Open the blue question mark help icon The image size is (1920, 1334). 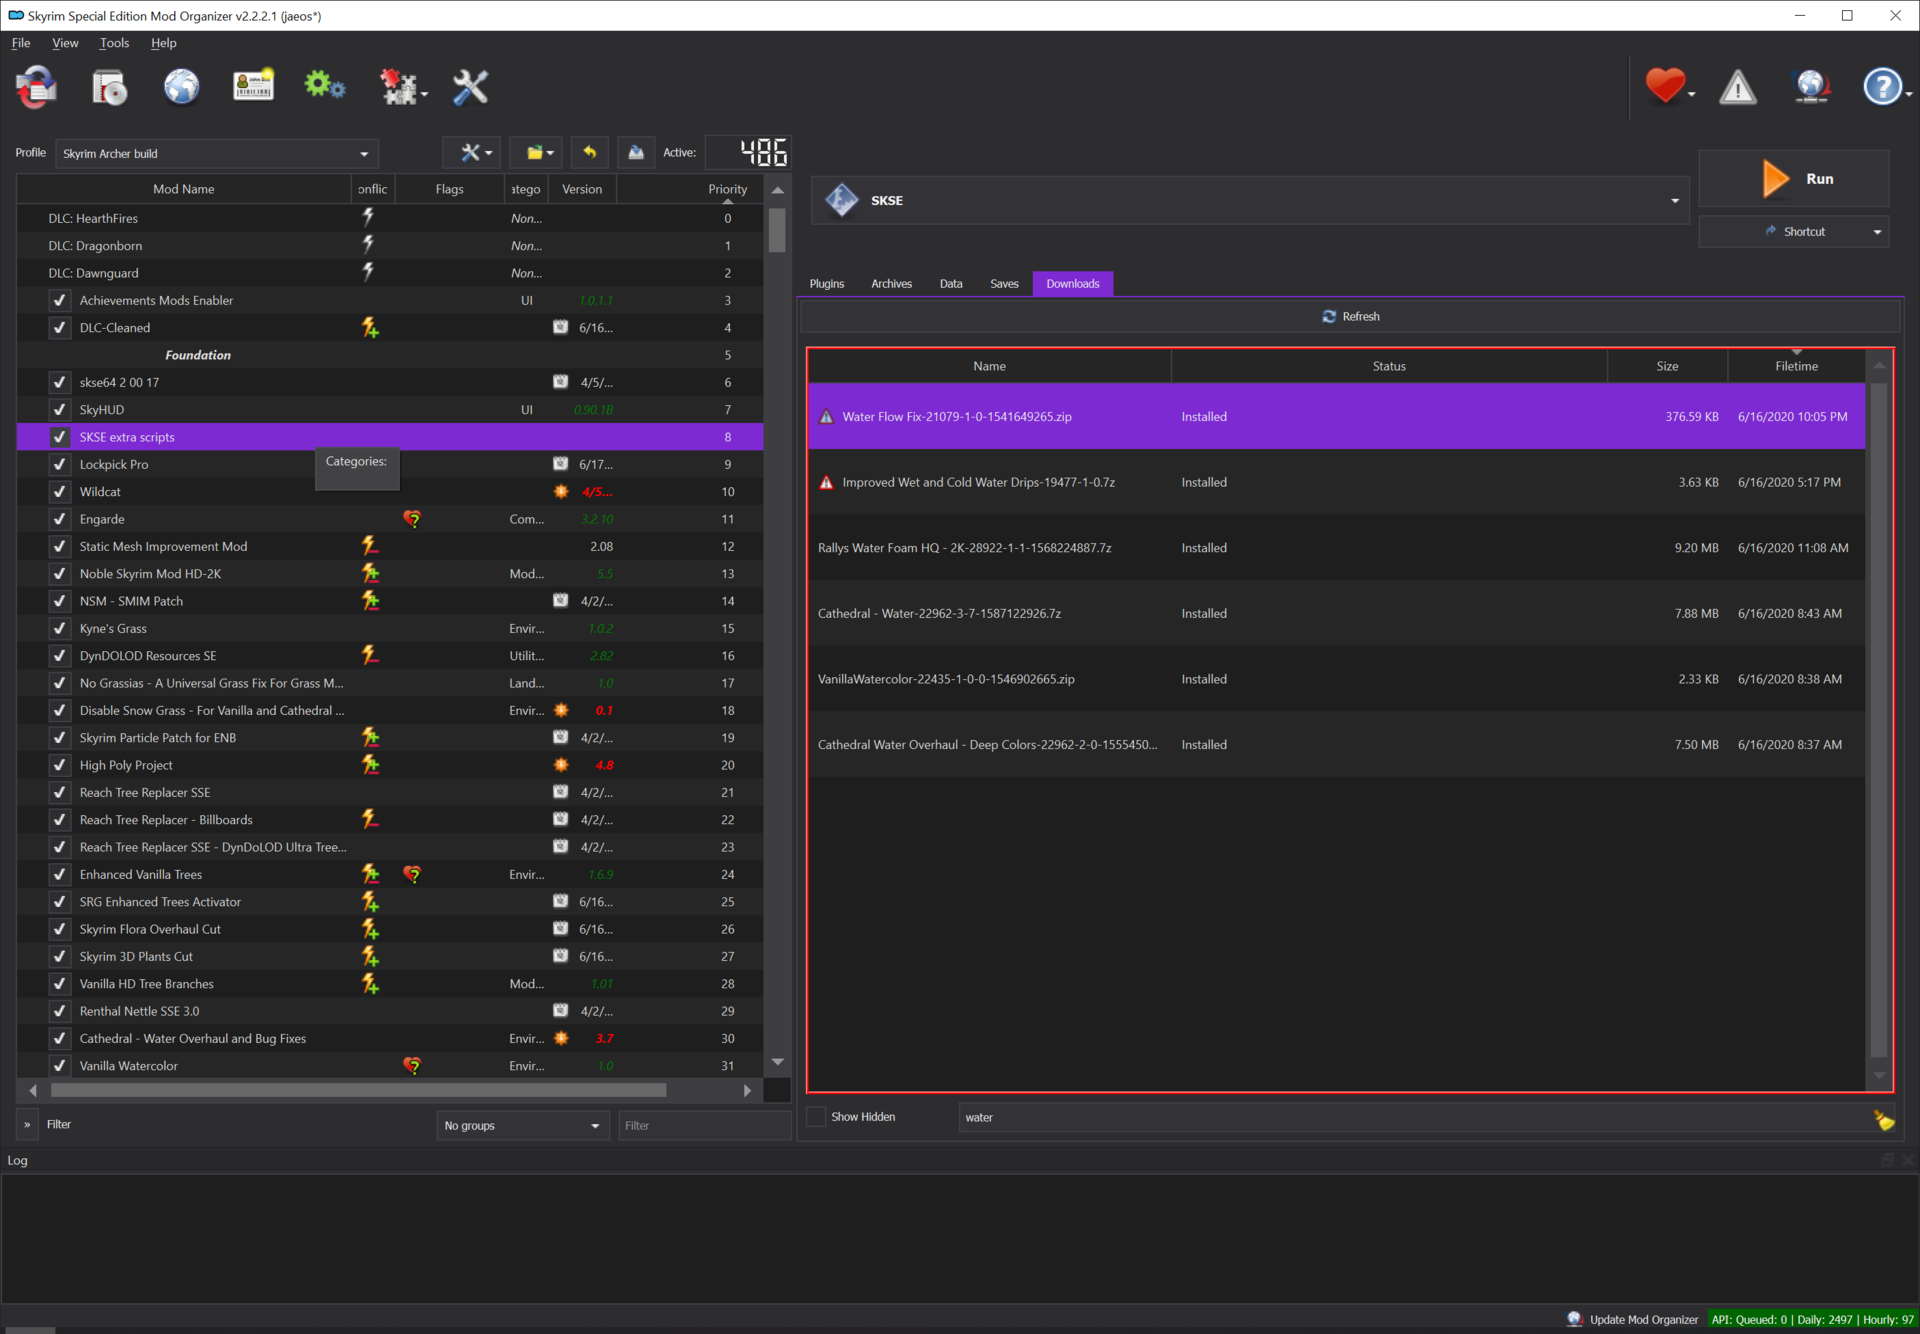1884,87
